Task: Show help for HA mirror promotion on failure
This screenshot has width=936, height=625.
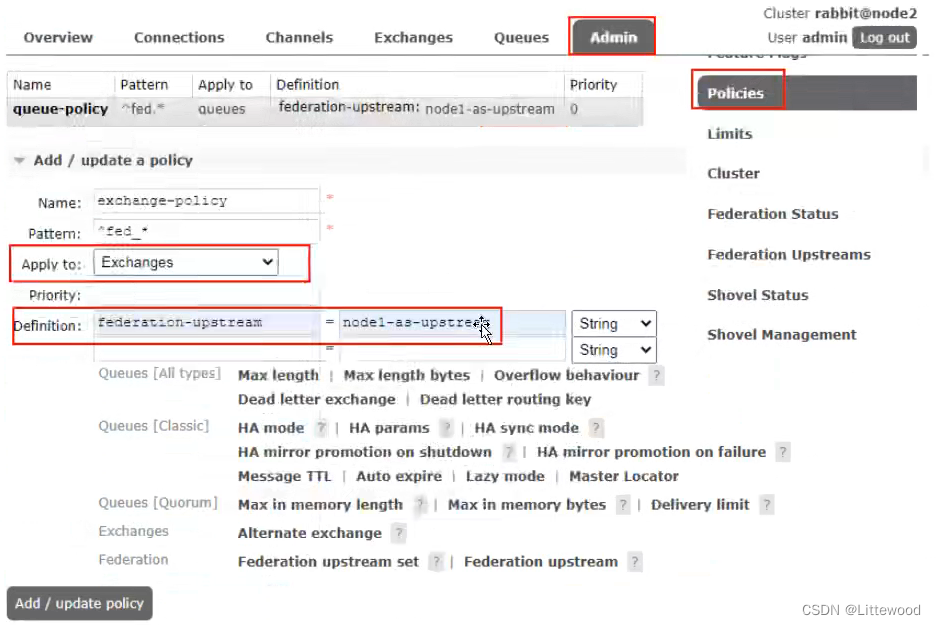Action: click(x=783, y=452)
